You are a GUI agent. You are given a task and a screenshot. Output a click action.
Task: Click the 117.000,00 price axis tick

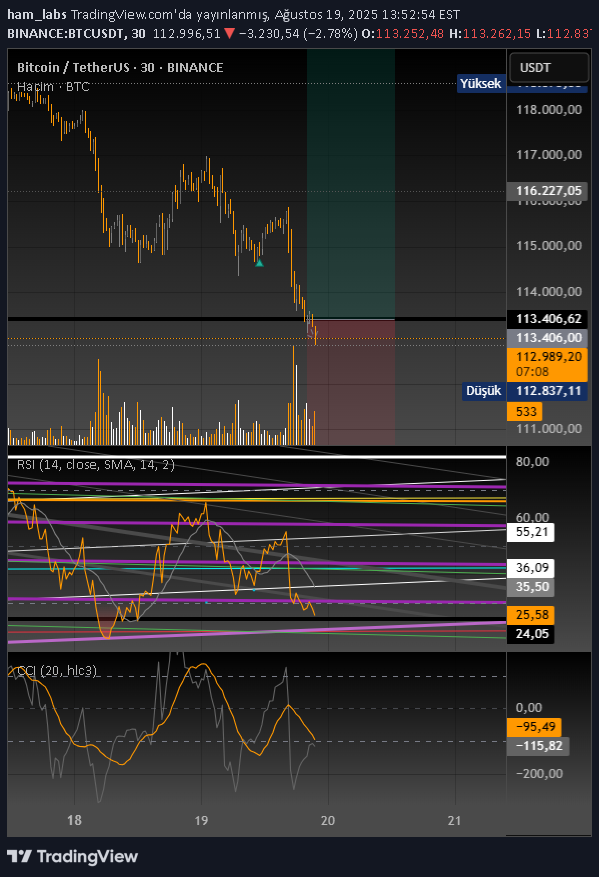[x=549, y=155]
